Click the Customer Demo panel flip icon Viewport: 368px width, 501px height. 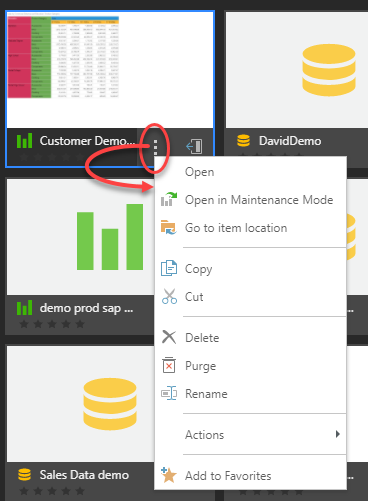coord(194,146)
